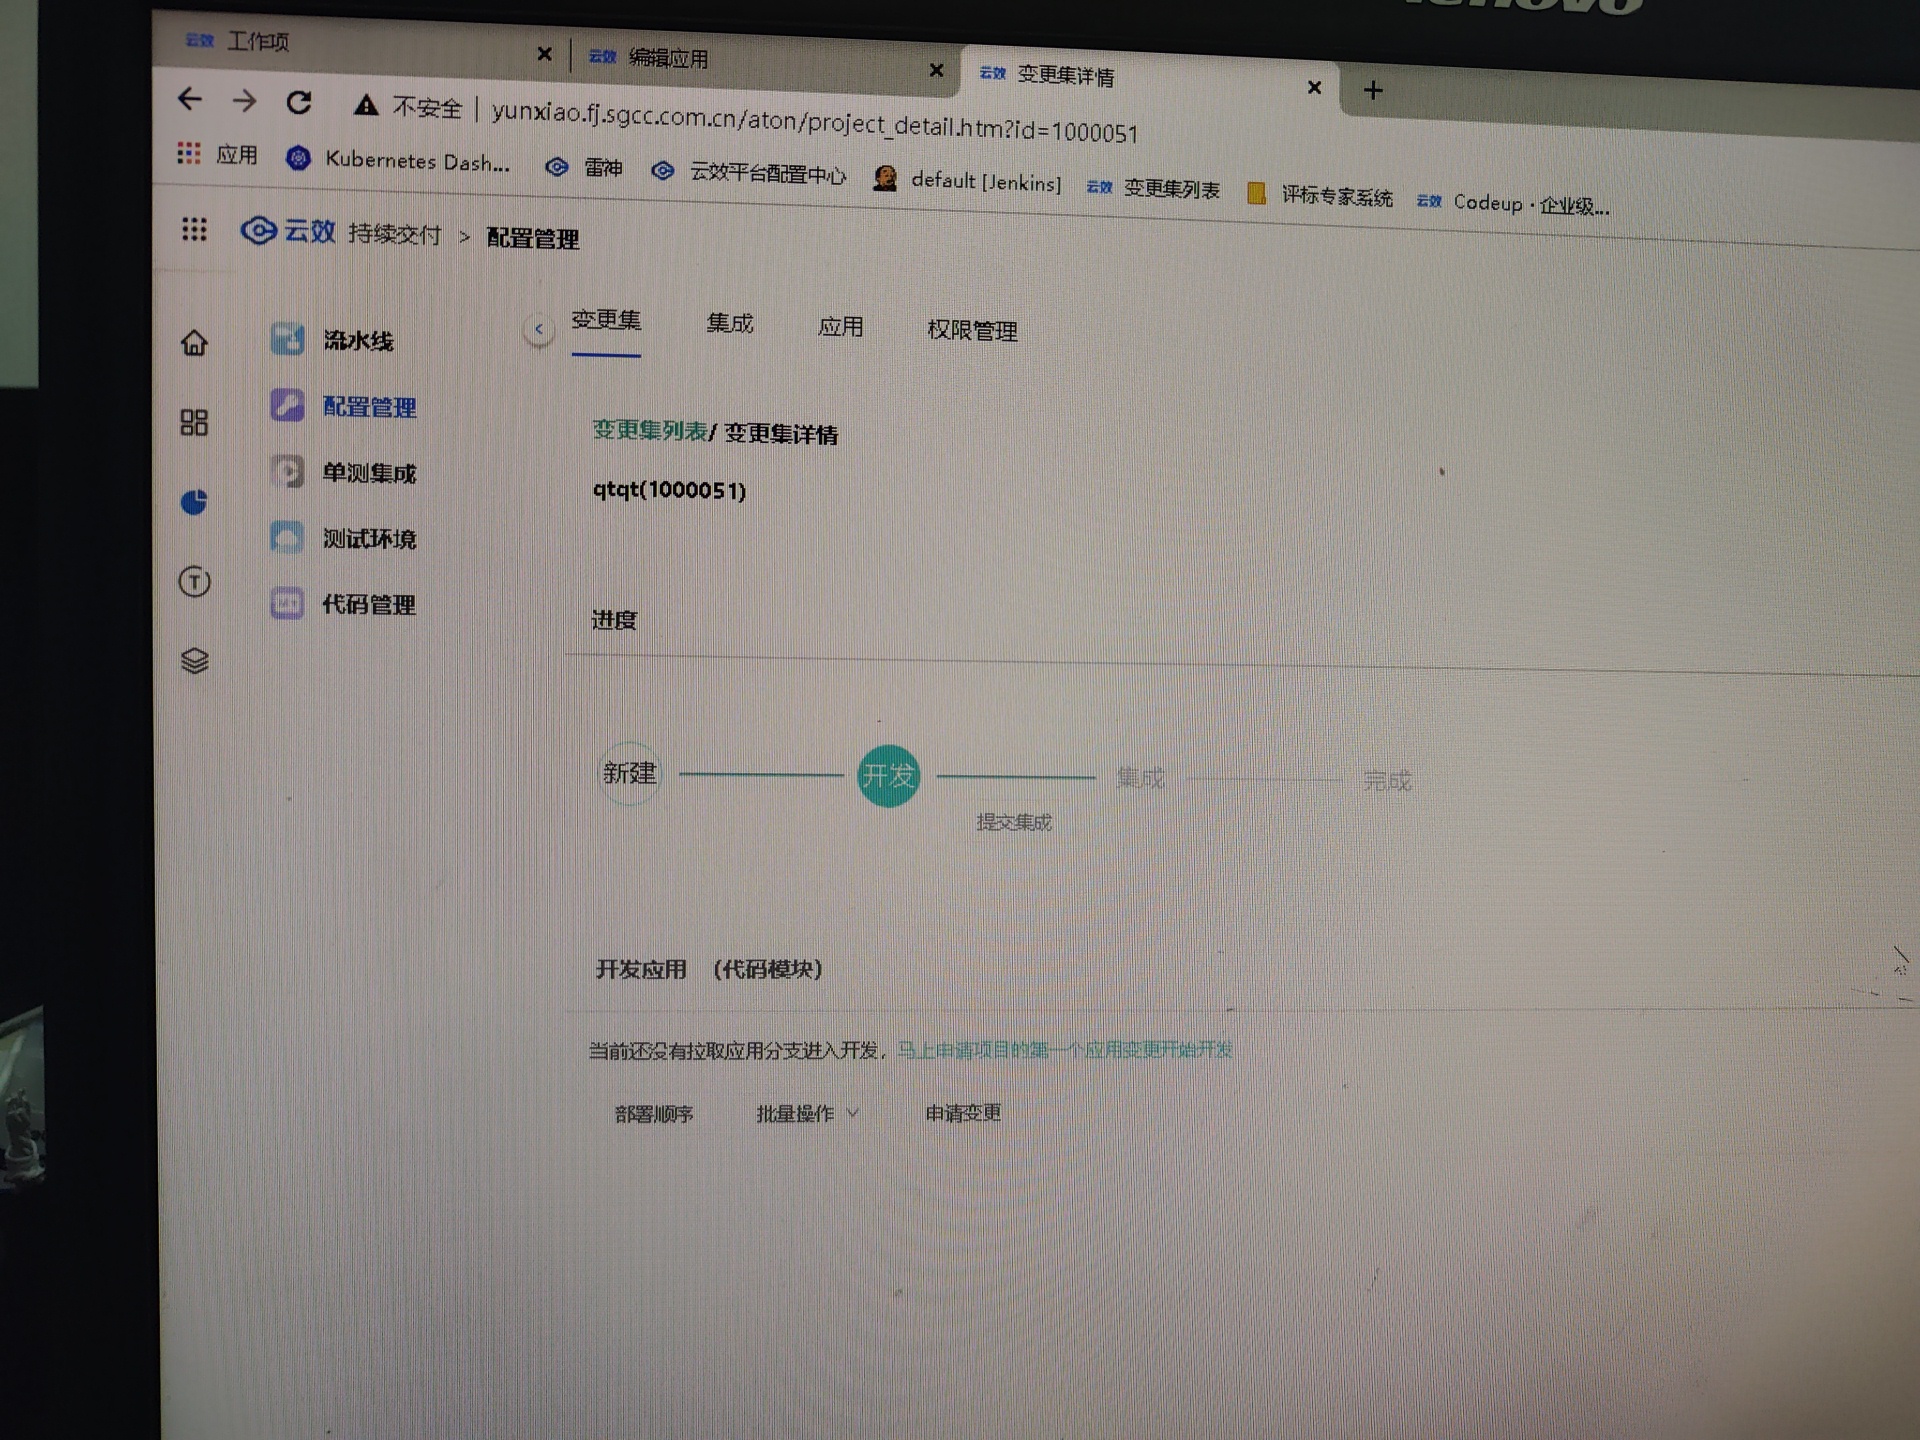Open 代码管理 in the side menu
This screenshot has height=1440, width=1920.
367,604
